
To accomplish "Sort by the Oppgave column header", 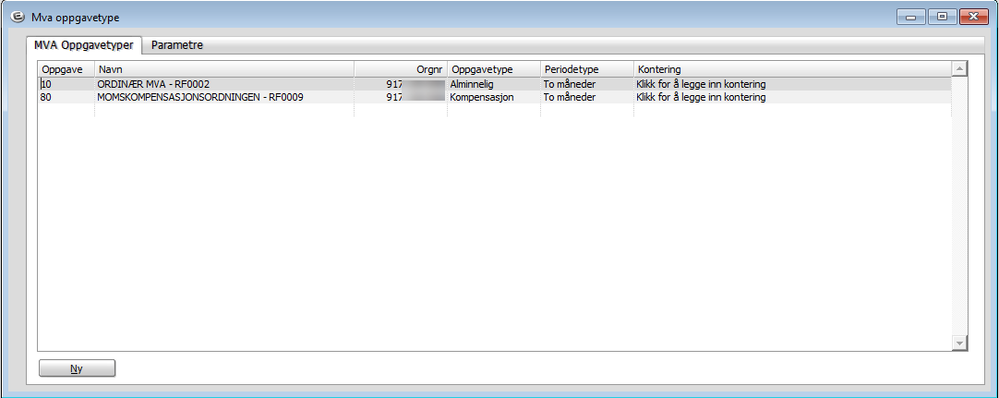I will pos(66,69).
